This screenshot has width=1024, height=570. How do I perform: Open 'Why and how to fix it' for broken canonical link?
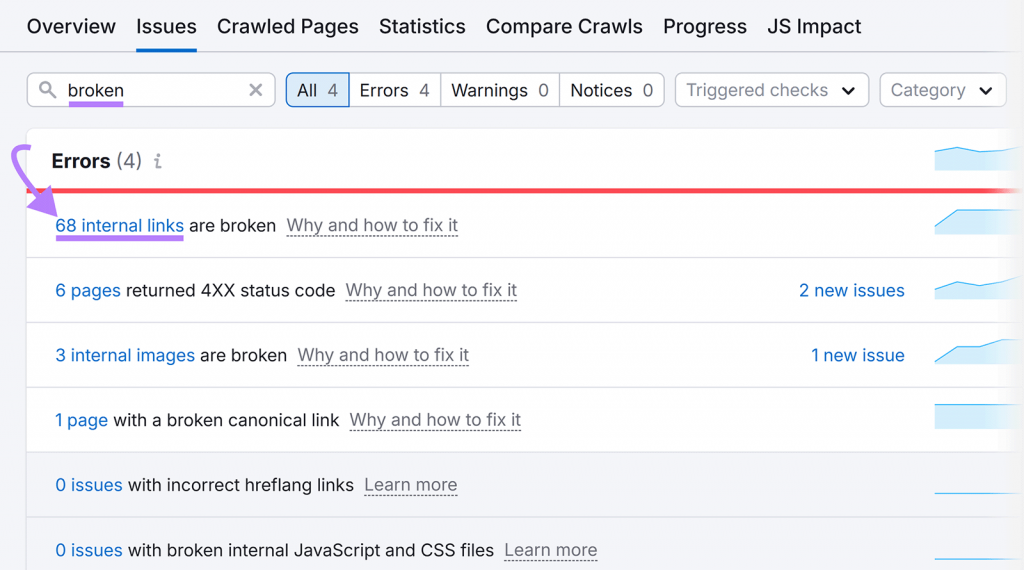pos(435,420)
